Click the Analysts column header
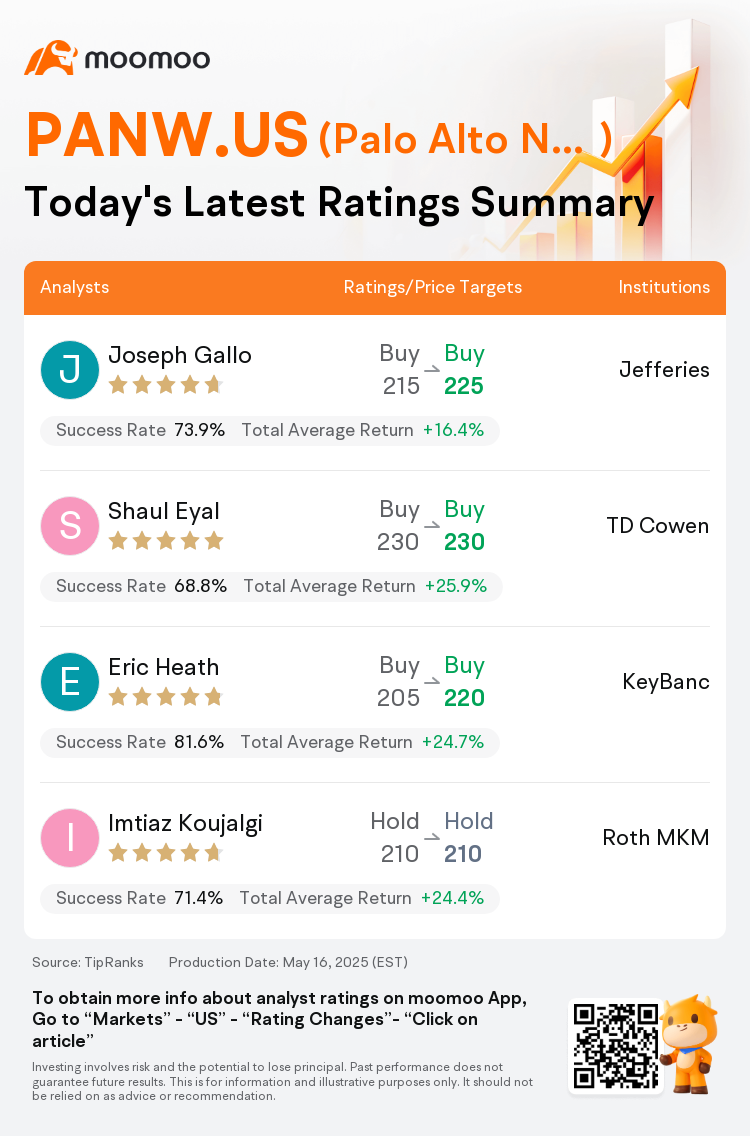Image resolution: width=750 pixels, height=1136 pixels. (75, 287)
